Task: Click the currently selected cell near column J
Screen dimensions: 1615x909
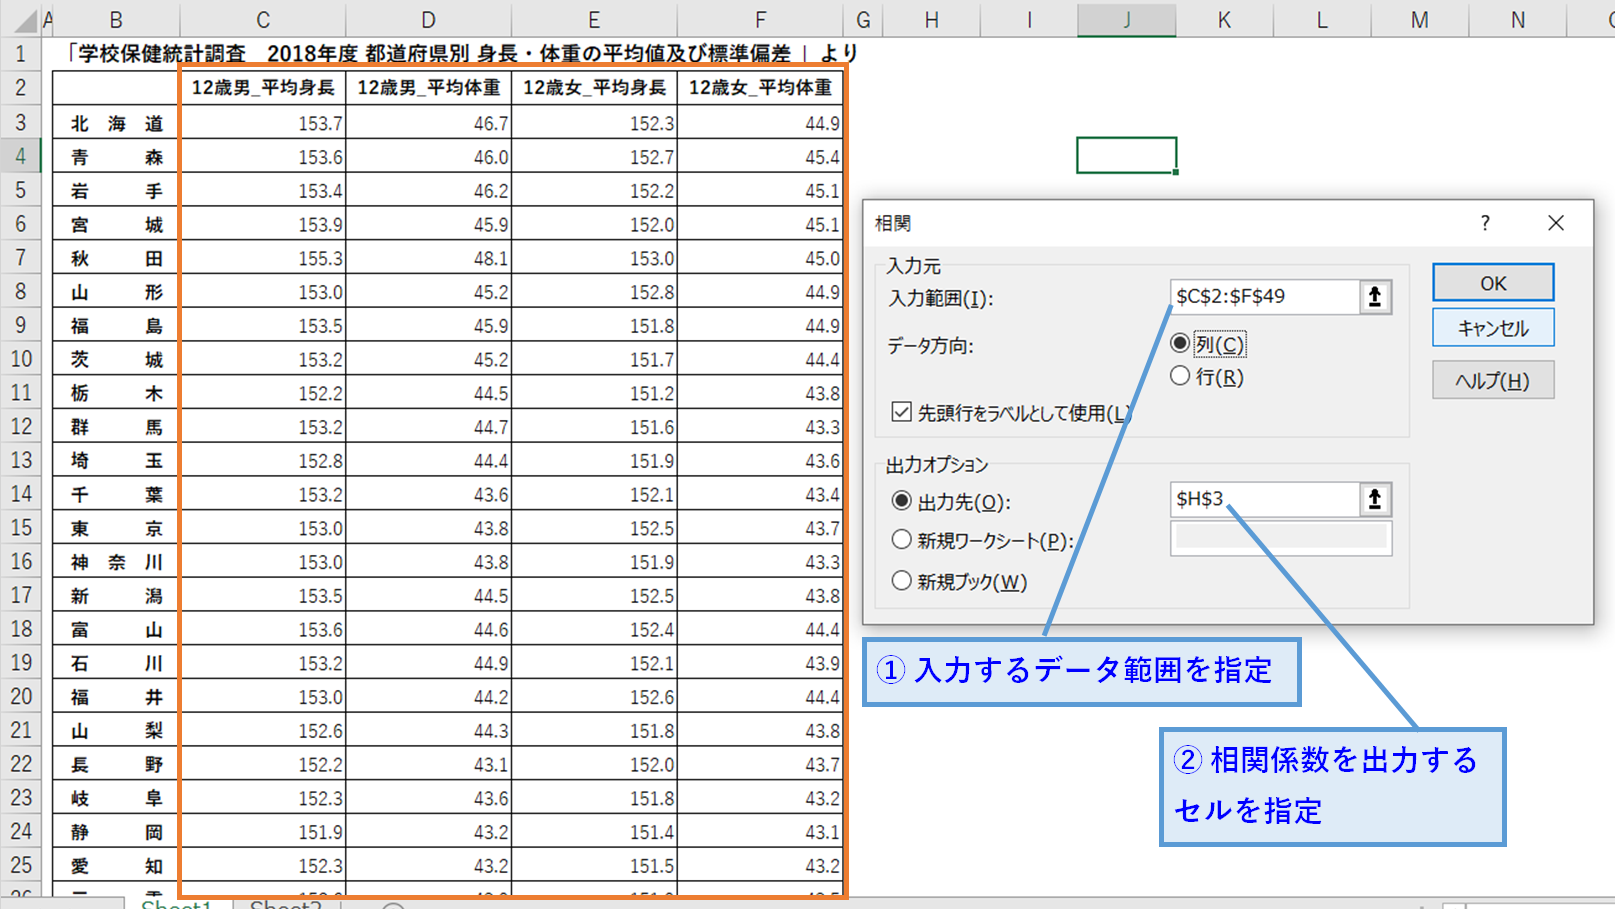Action: (1126, 155)
